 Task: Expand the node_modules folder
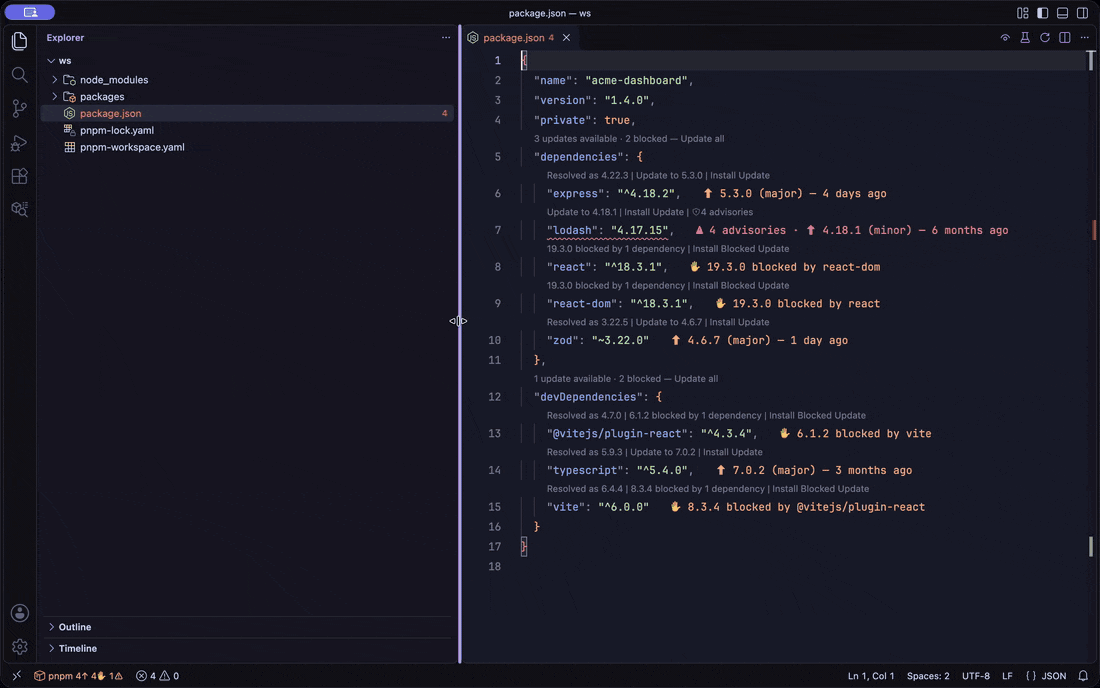tap(55, 80)
